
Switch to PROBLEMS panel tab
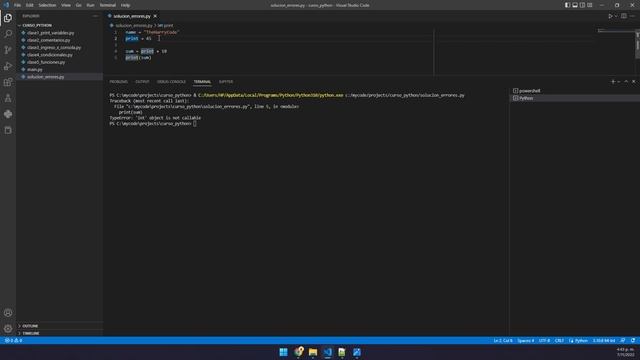[118, 82]
